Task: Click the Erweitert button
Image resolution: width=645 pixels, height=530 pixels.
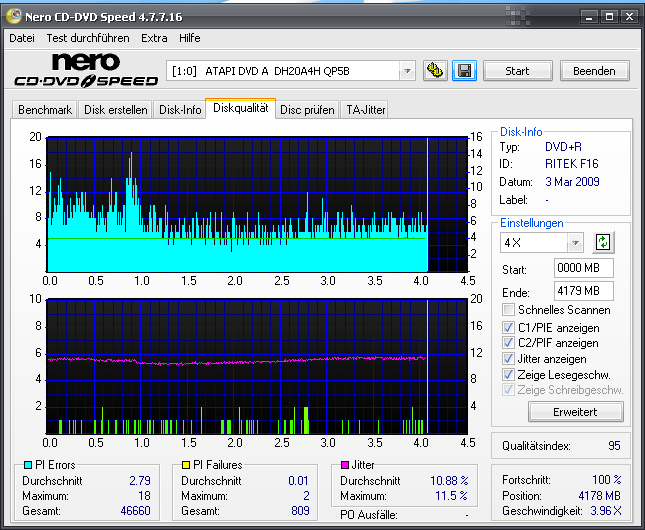Action: (574, 412)
